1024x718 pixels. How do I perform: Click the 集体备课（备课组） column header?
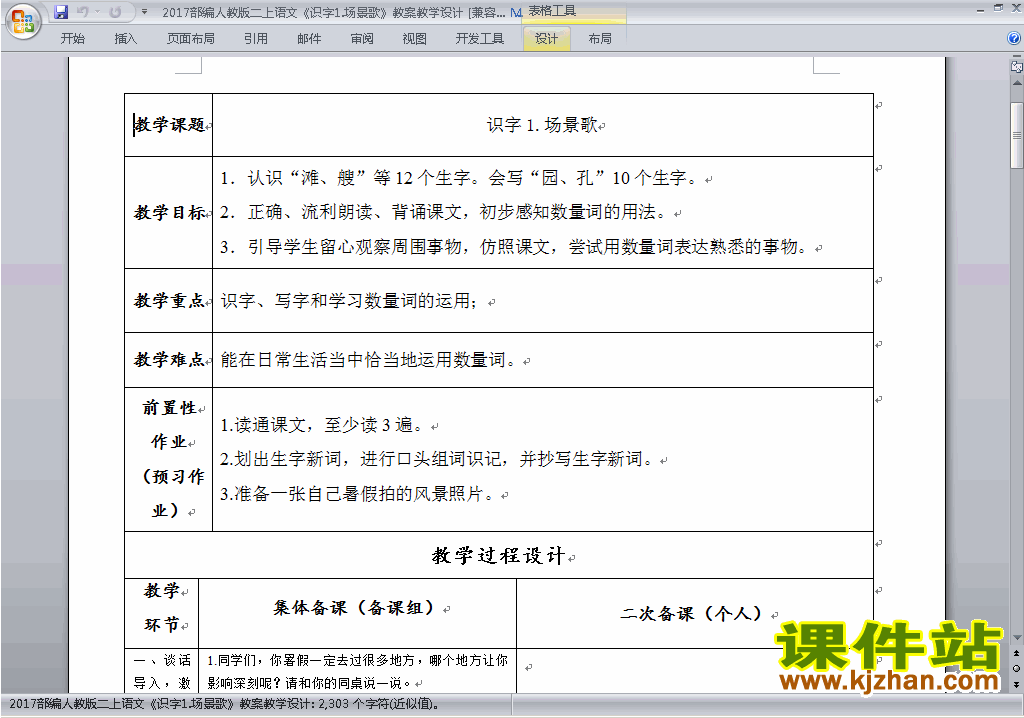point(355,608)
